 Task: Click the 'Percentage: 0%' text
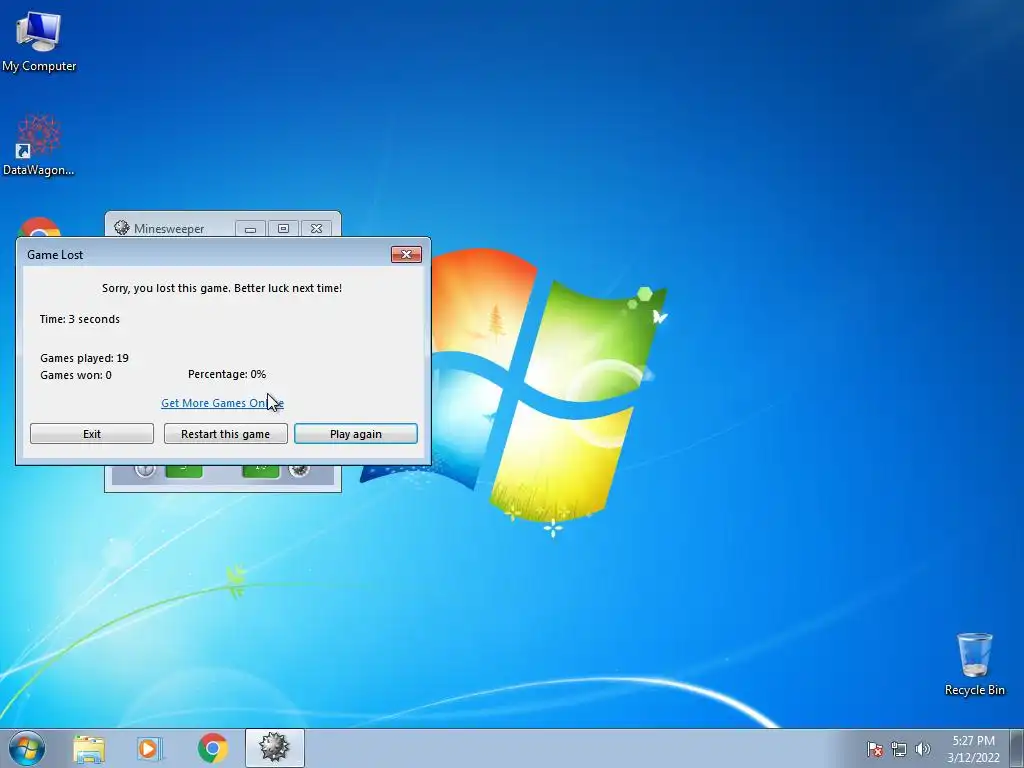227,374
